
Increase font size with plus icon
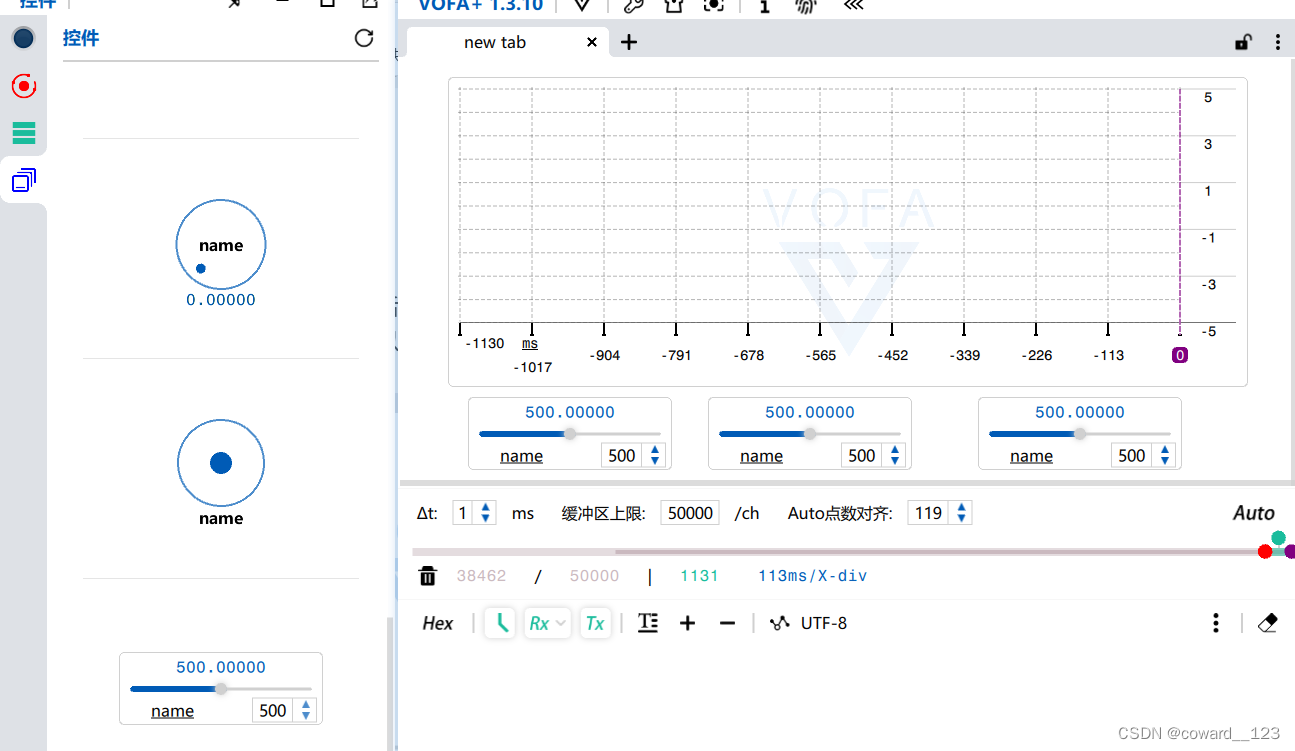687,623
